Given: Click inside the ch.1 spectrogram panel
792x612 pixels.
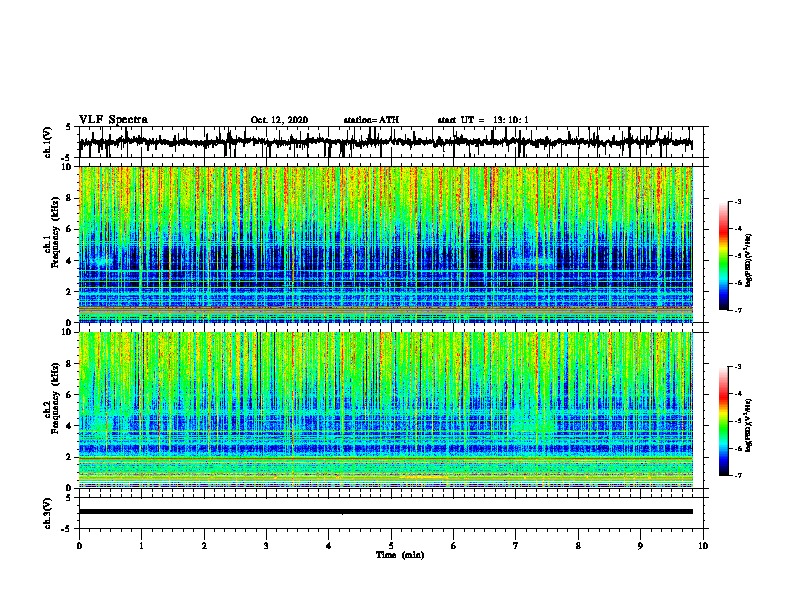Looking at the screenshot, I should [x=385, y=244].
